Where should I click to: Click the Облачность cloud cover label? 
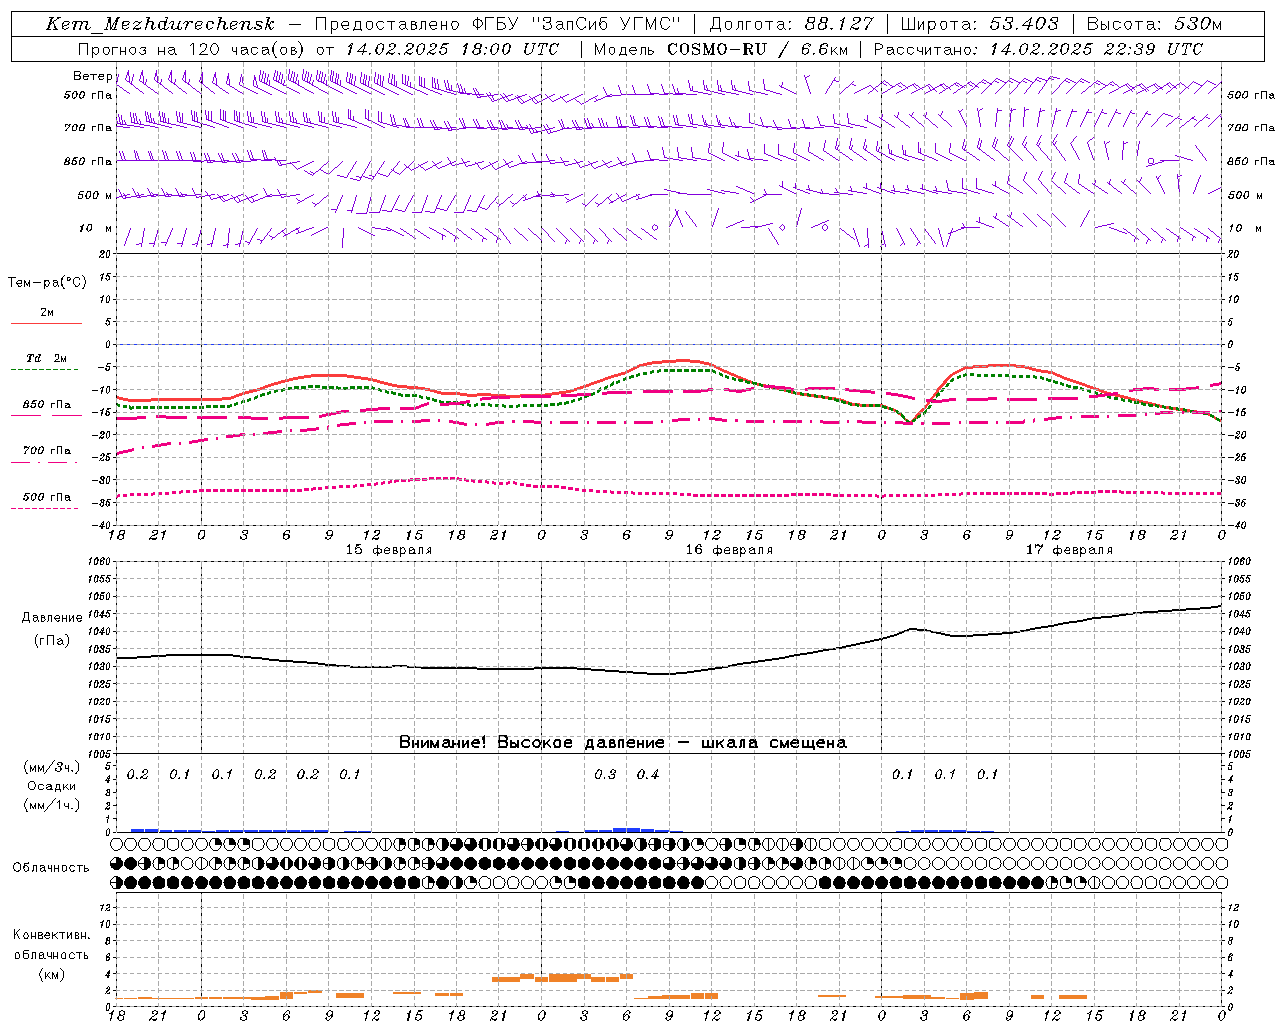(51, 868)
